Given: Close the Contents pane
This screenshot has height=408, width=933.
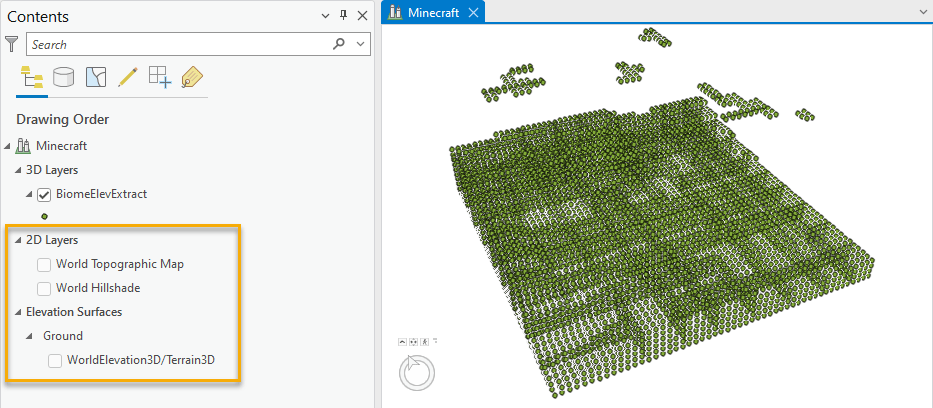Looking at the screenshot, I should click(x=362, y=16).
